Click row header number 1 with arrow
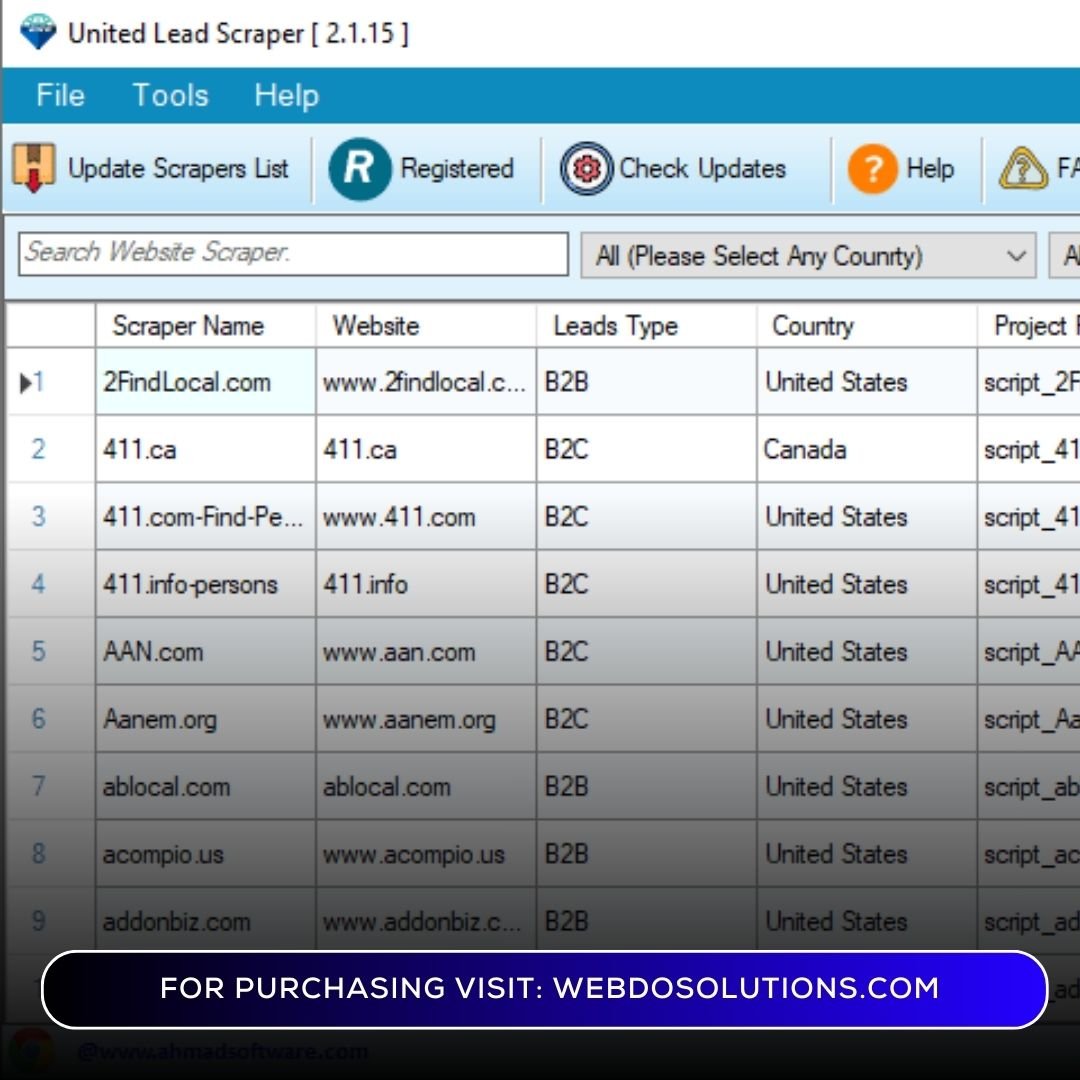Viewport: 1080px width, 1080px height. (x=50, y=382)
